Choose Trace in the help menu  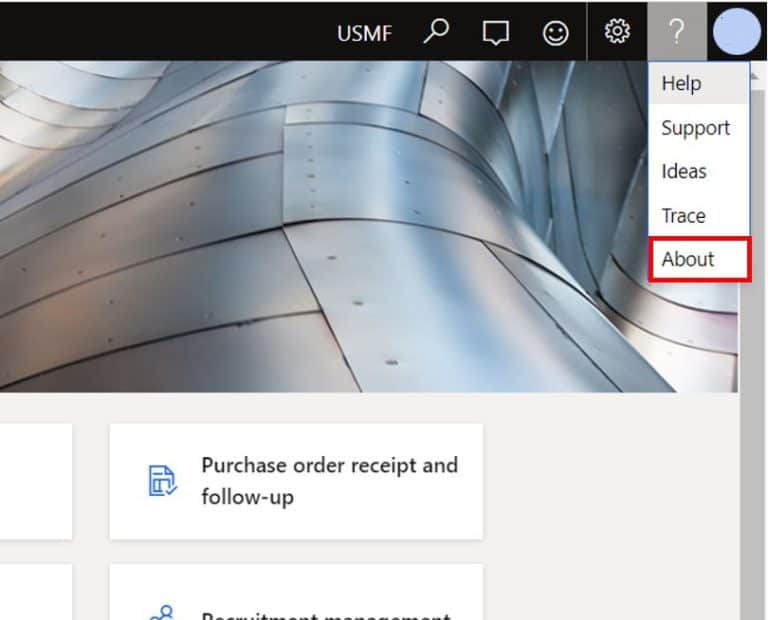click(699, 215)
